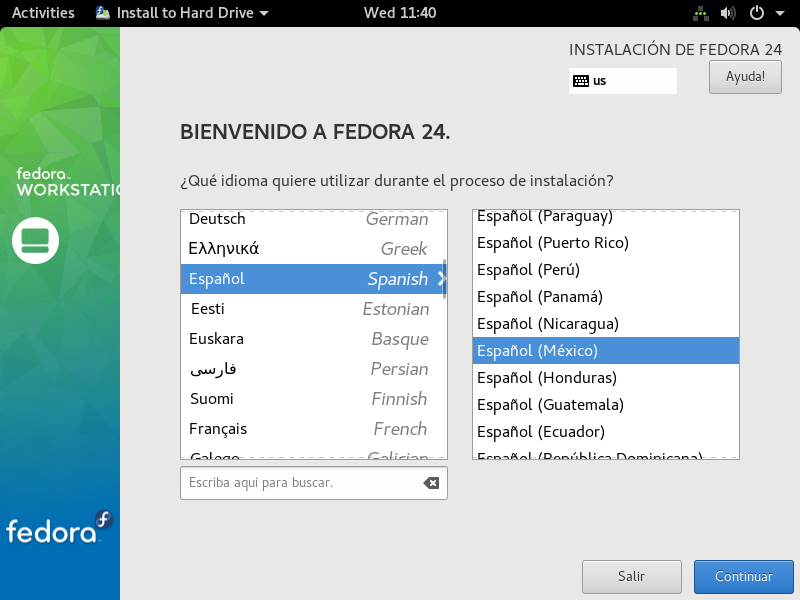This screenshot has height=600, width=800.
Task: Open the Install to Hard Drive app menu
Action: (182, 13)
